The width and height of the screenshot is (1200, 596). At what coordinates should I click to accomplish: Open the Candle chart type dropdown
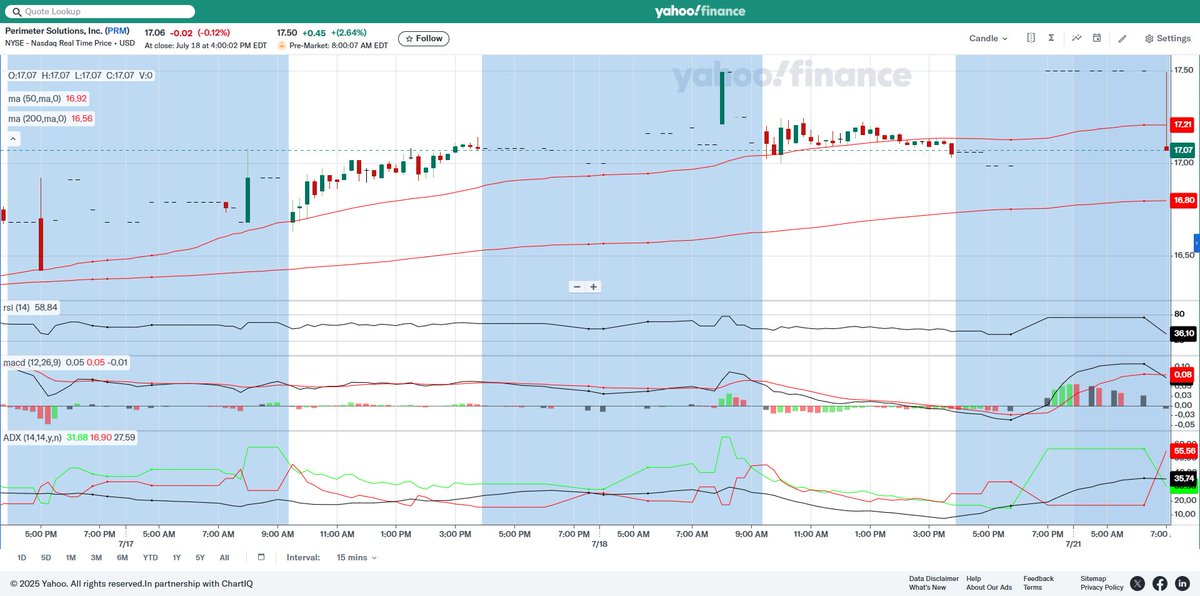(988, 38)
